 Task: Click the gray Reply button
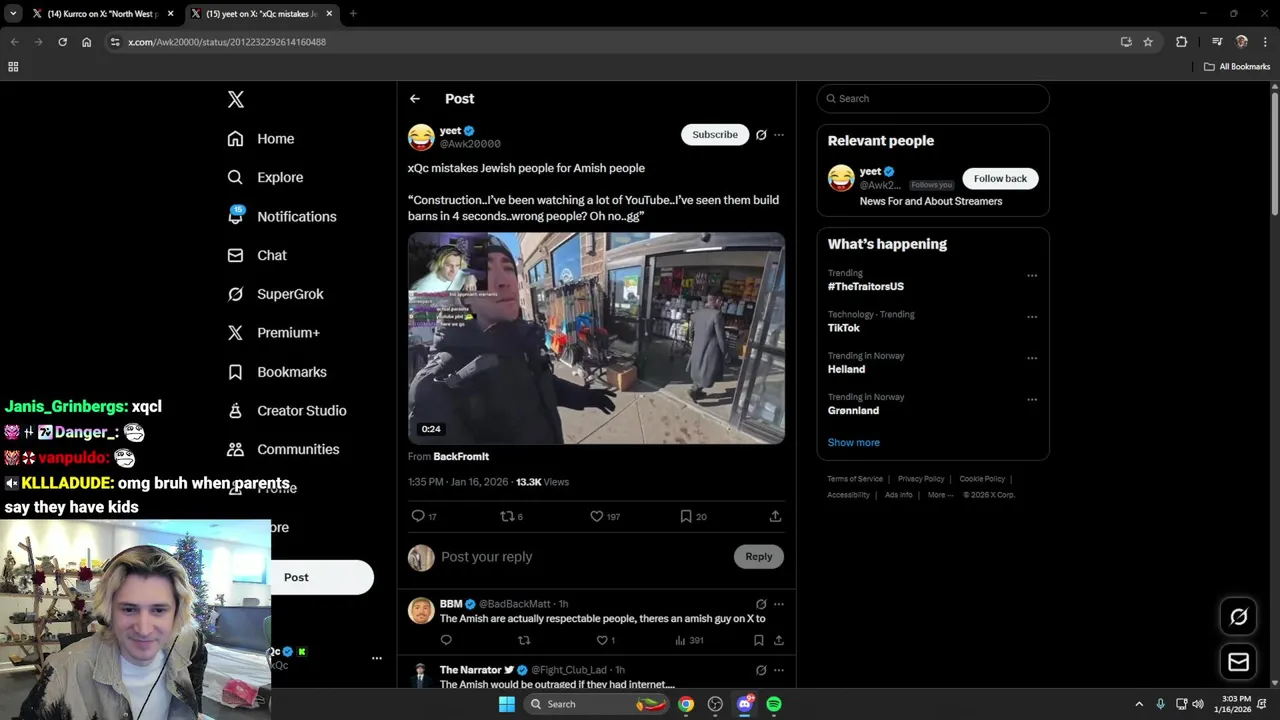(x=759, y=557)
